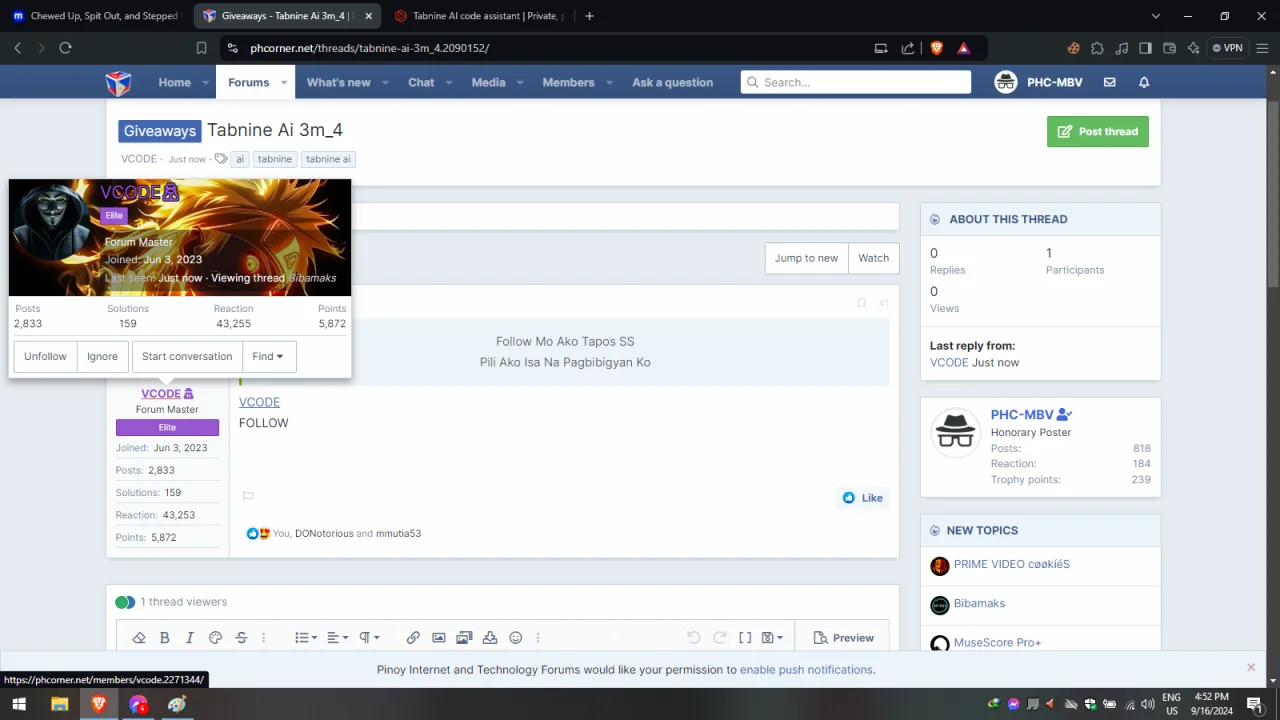Viewport: 1280px width, 720px height.
Task: Expand the Find dropdown in member card
Action: [268, 356]
